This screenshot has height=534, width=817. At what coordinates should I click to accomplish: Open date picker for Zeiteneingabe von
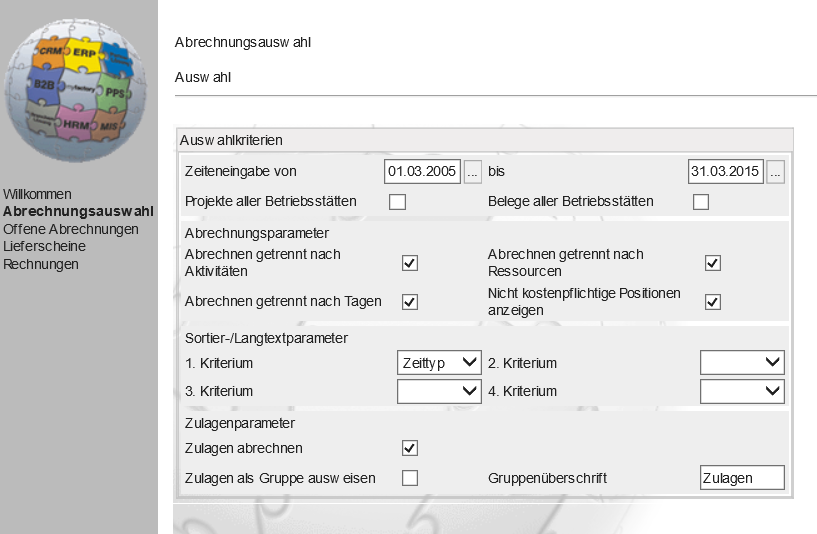click(474, 172)
